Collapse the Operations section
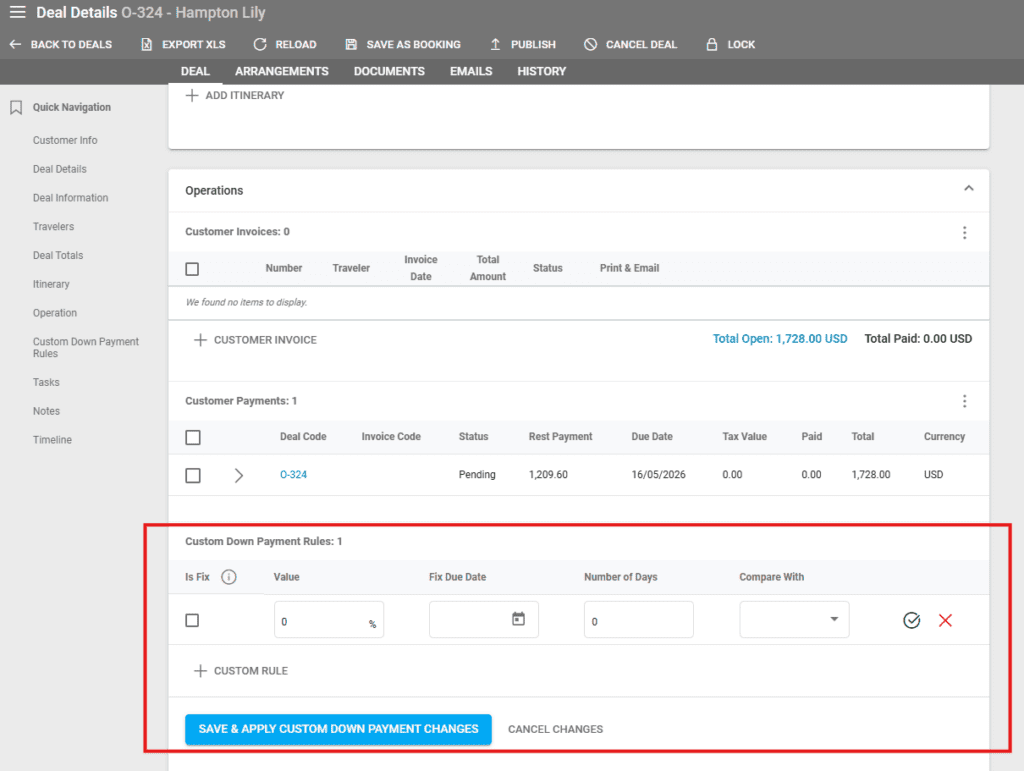The image size is (1024, 771). (x=968, y=189)
